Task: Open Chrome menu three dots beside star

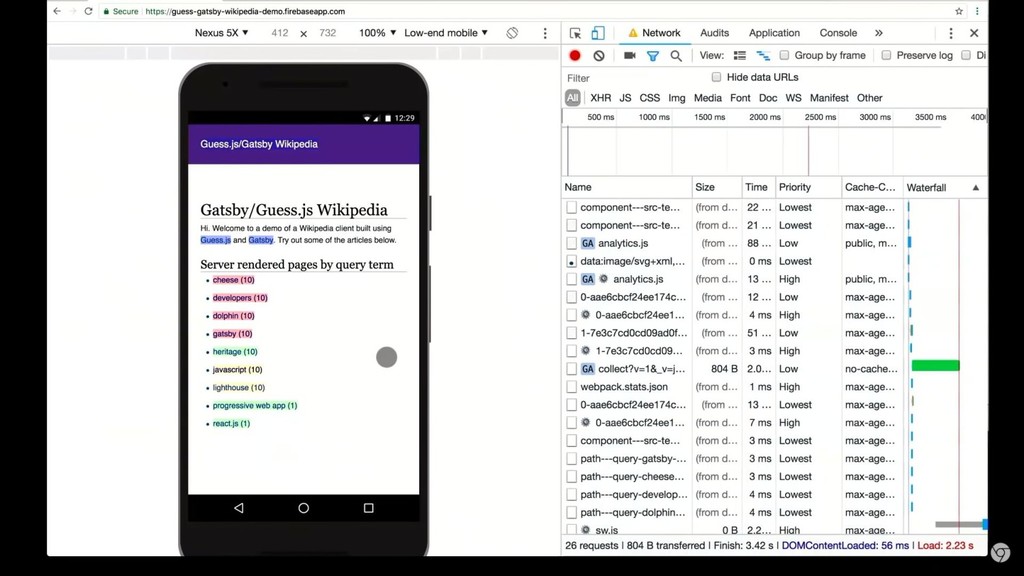Action: tap(977, 11)
